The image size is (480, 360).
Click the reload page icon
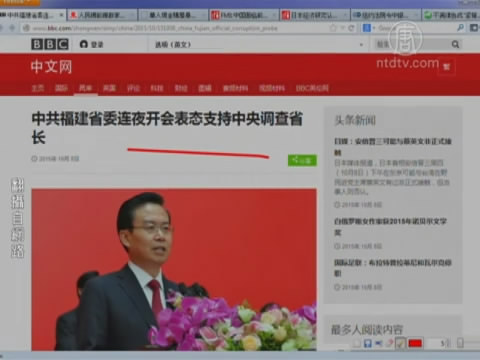coord(351,28)
